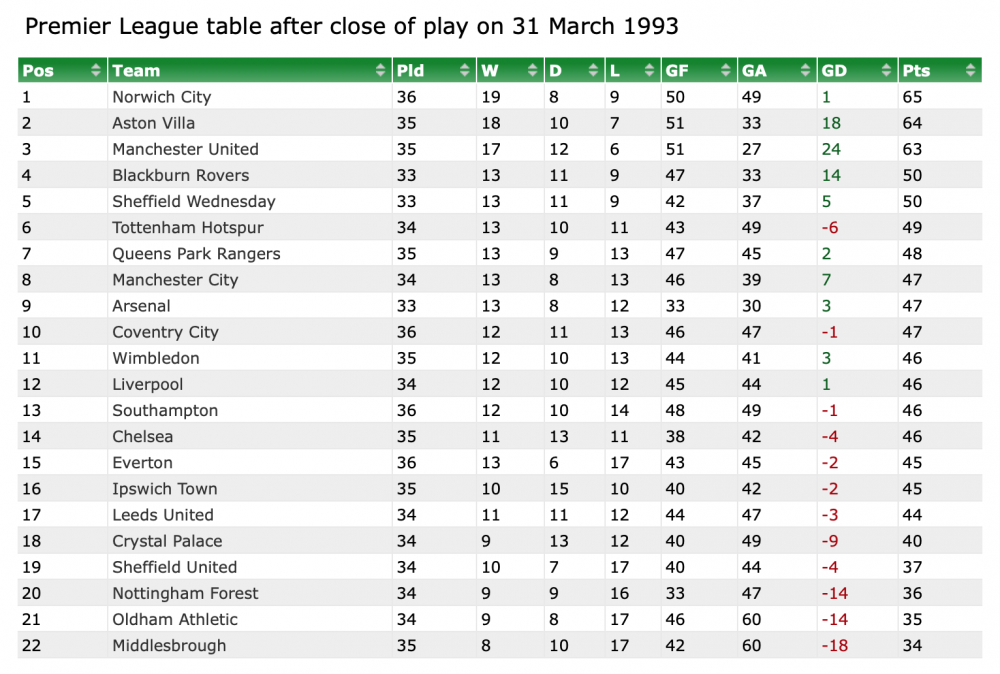Screen dimensions: 1000x674
Task: Click the sort arrows beside GD header
Action: 887,70
